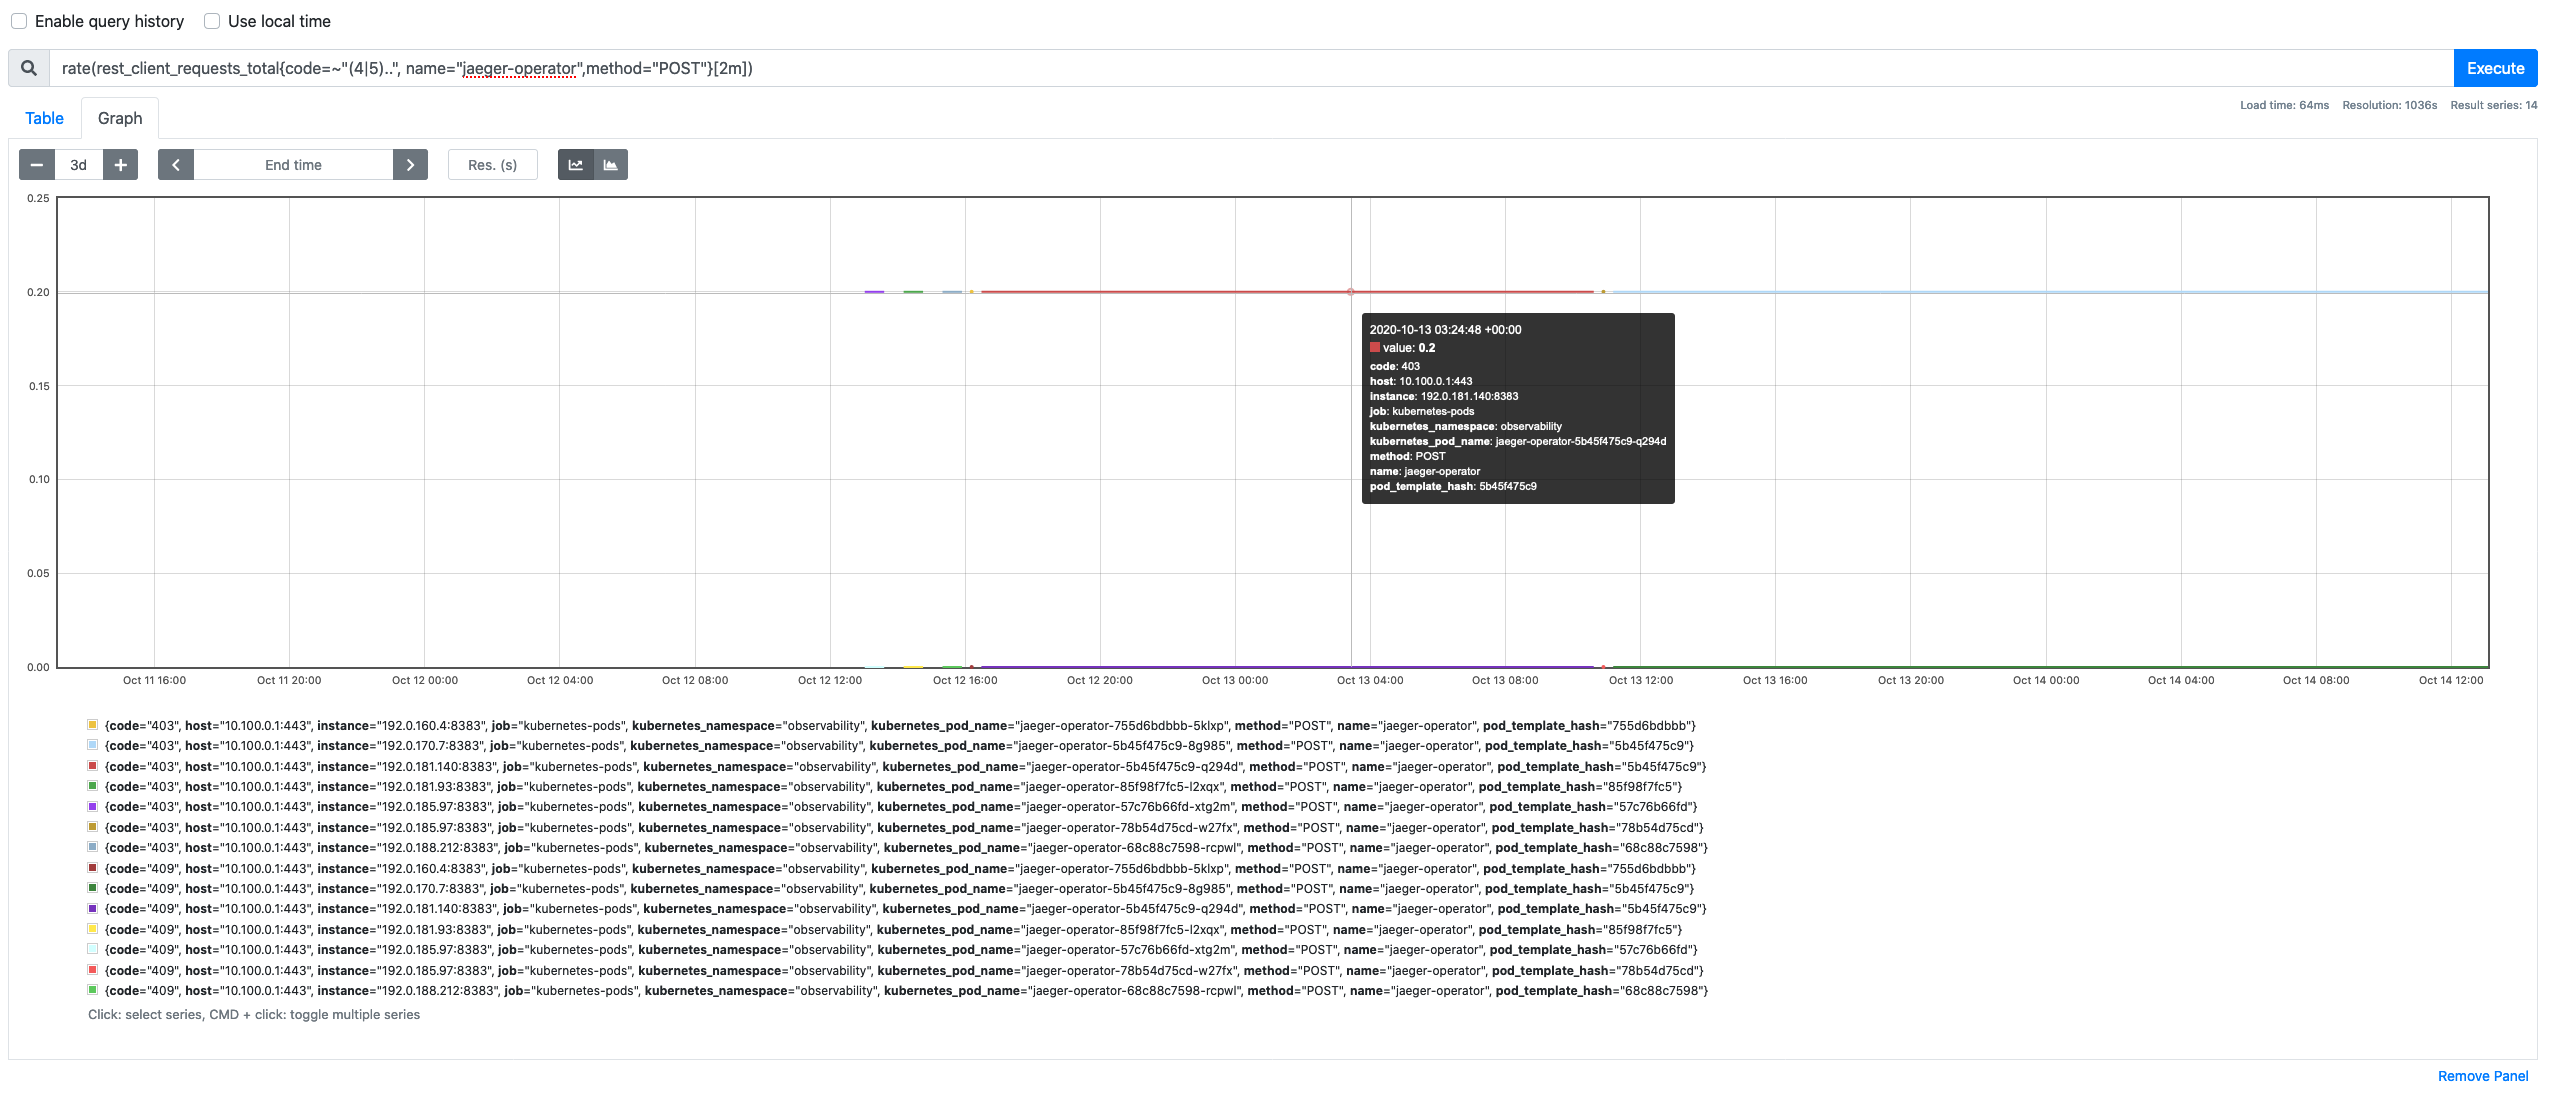Click the yellow legend swatch for pod l2qxq

point(91,929)
